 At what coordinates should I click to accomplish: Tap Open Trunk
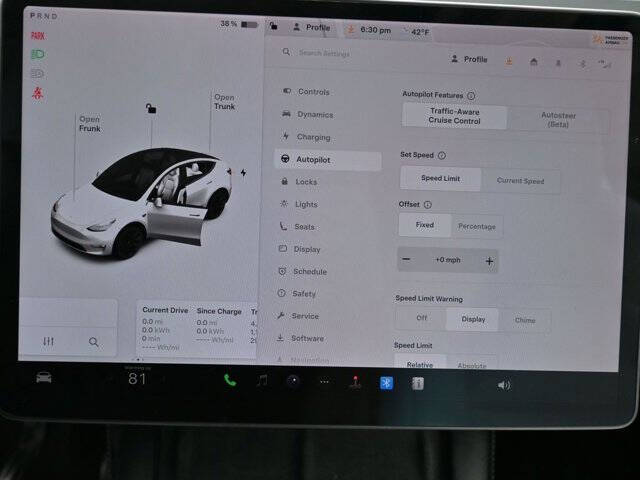pos(224,102)
